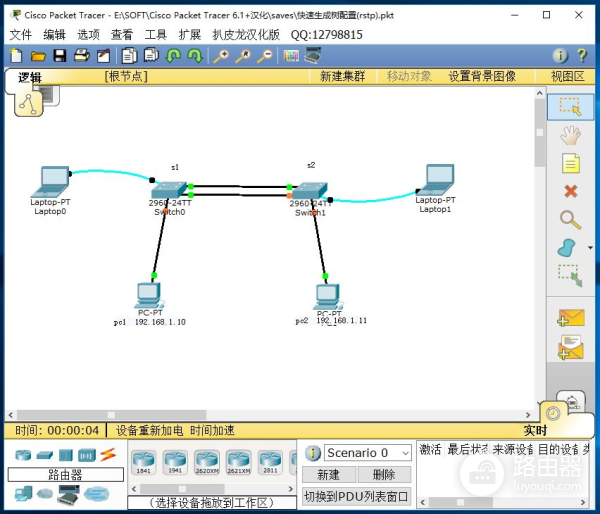The image size is (600, 514).
Task: Open the 文件 menu
Action: coord(20,34)
